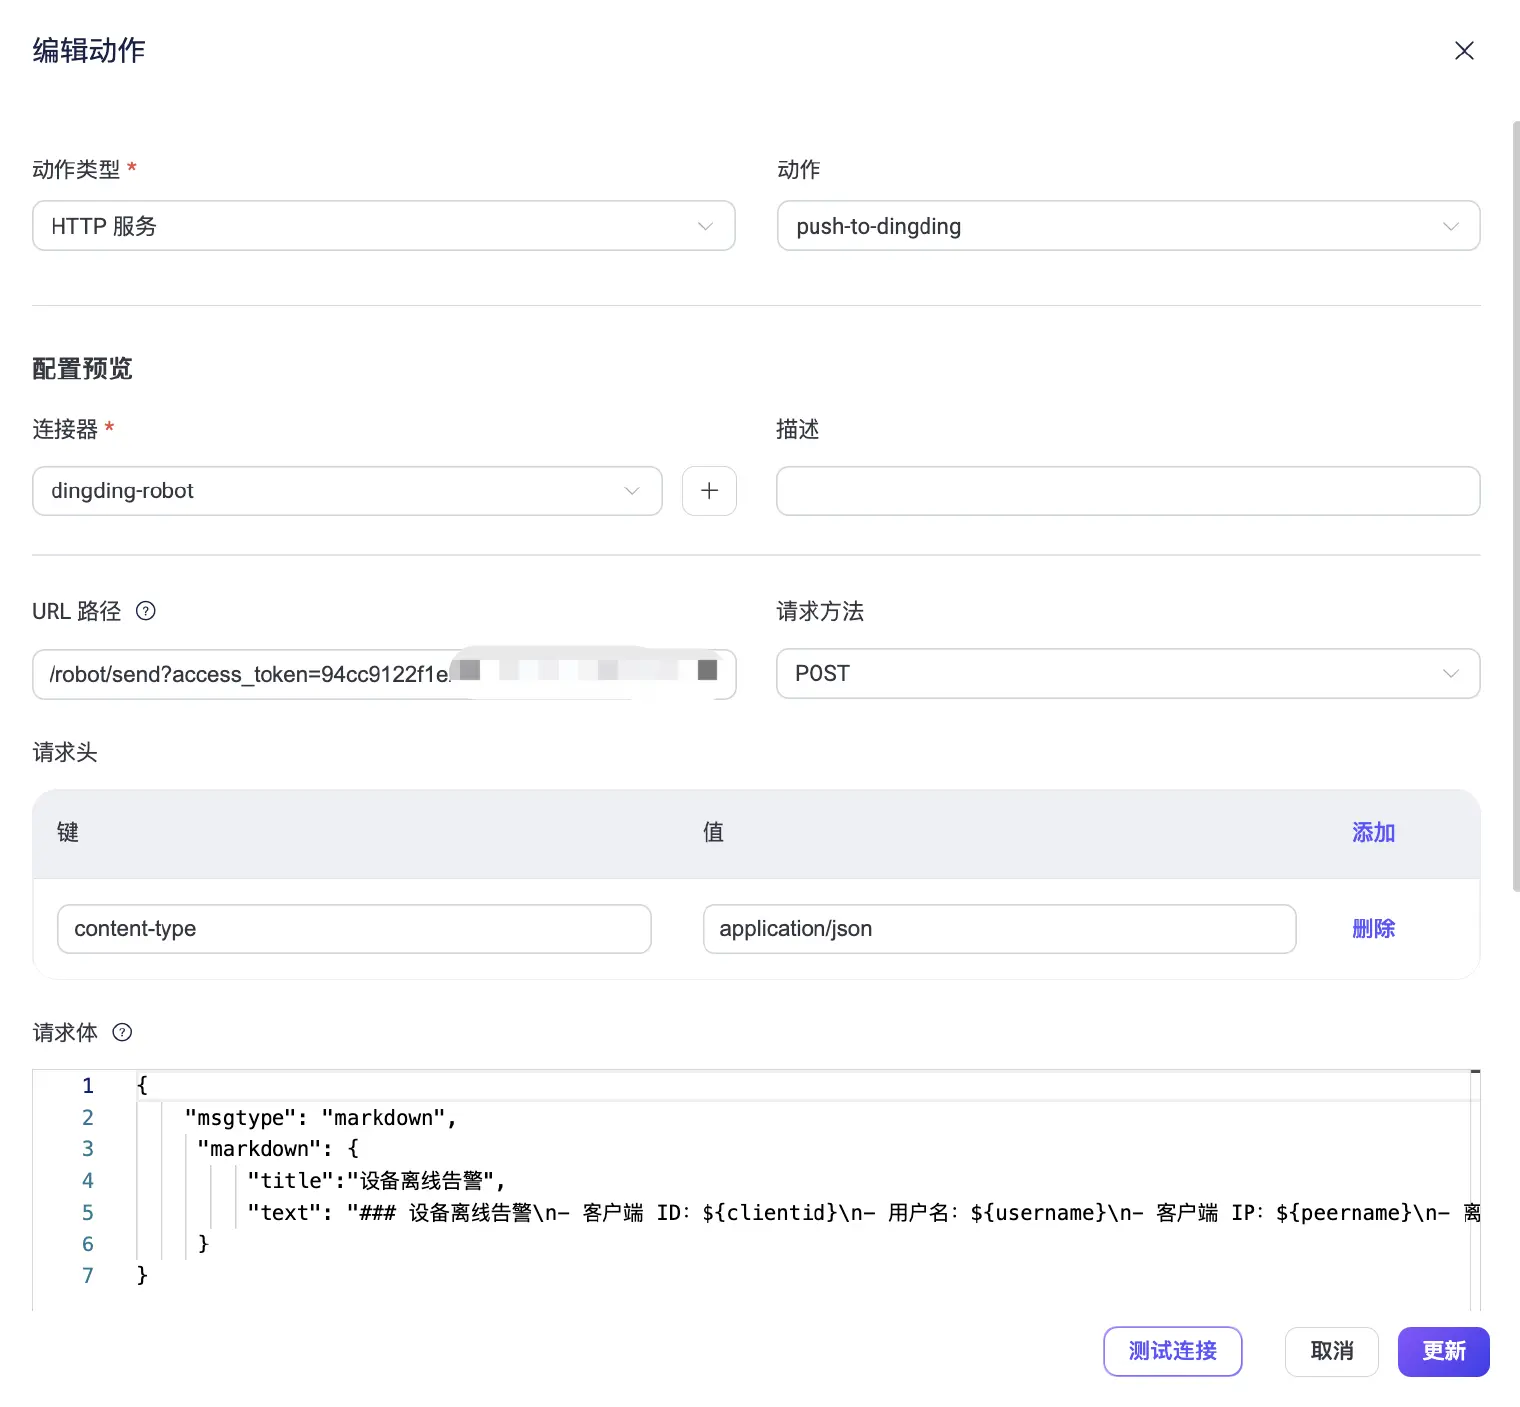Screen dimensions: 1520x1407
Task: Click the application/json header value field
Action: [x=999, y=929]
